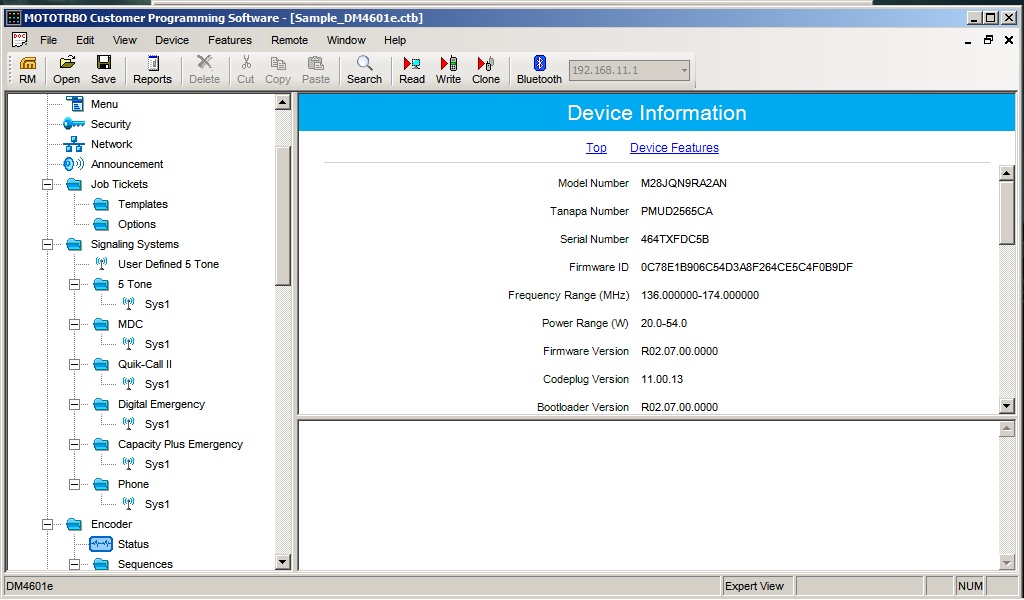Collapse the Job Tickets tree node

tap(48, 185)
